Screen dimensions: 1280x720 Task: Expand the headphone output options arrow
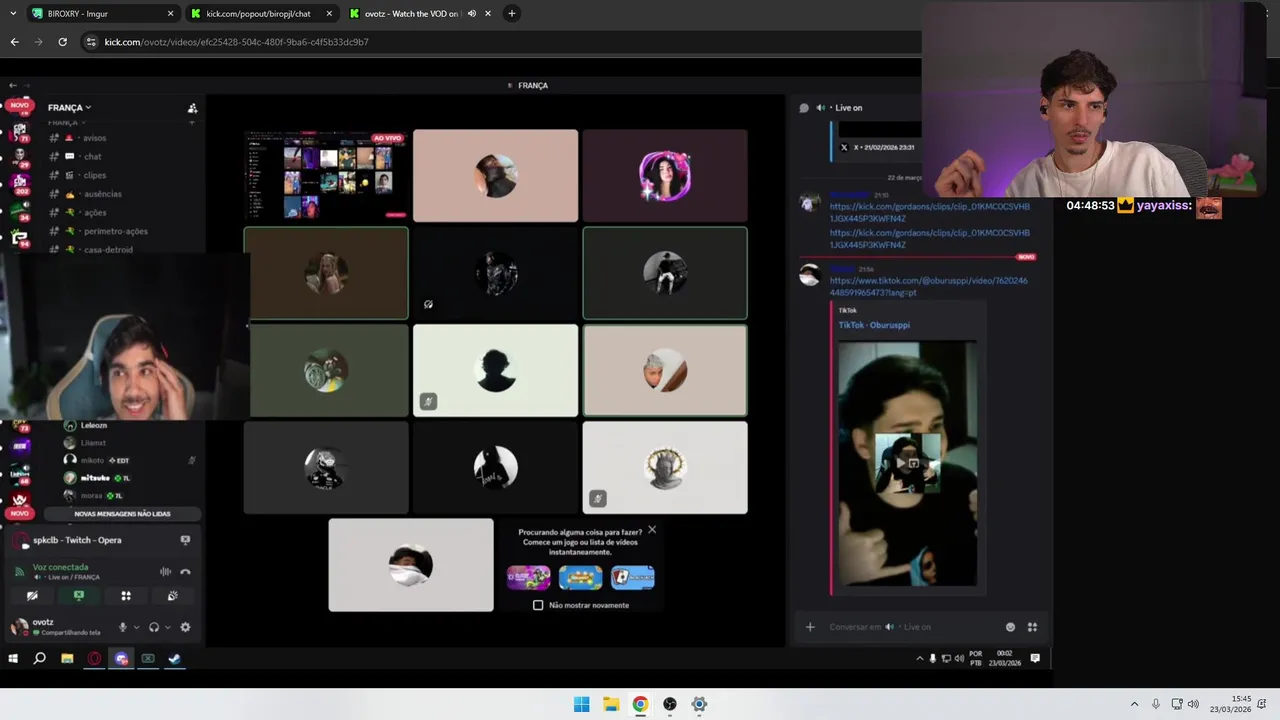(x=167, y=627)
